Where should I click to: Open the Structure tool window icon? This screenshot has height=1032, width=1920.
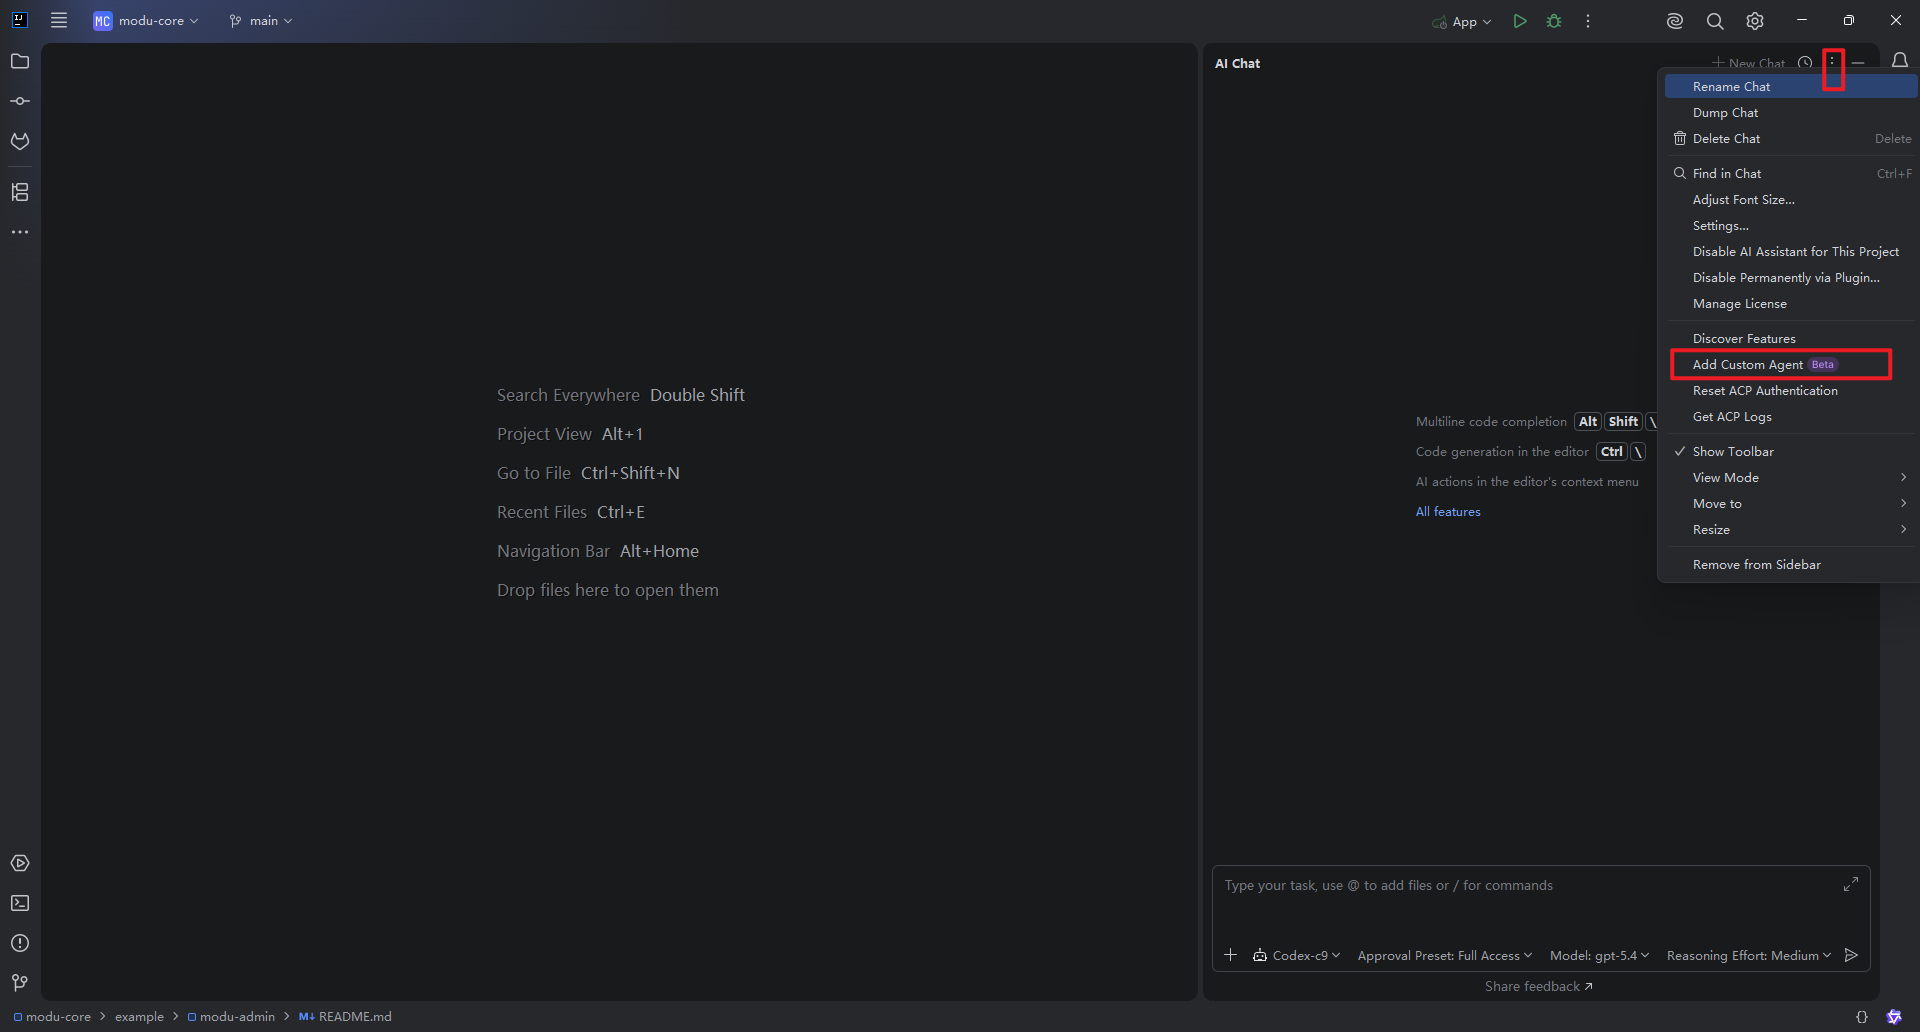coord(20,192)
